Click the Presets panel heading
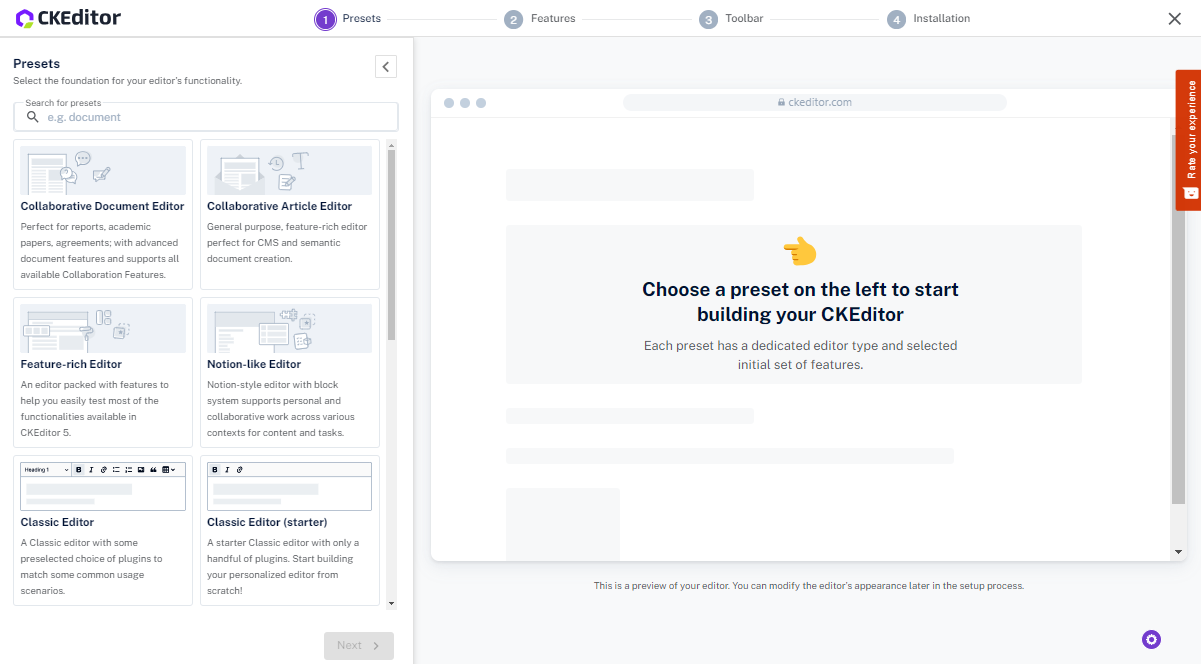Image resolution: width=1201 pixels, height=664 pixels. click(x=37, y=63)
